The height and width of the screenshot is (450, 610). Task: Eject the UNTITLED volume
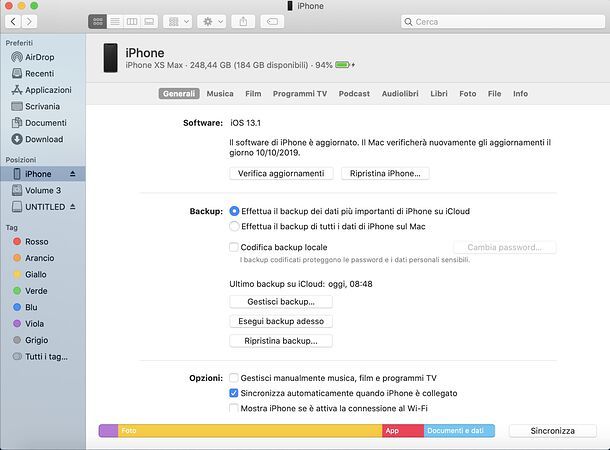point(73,207)
